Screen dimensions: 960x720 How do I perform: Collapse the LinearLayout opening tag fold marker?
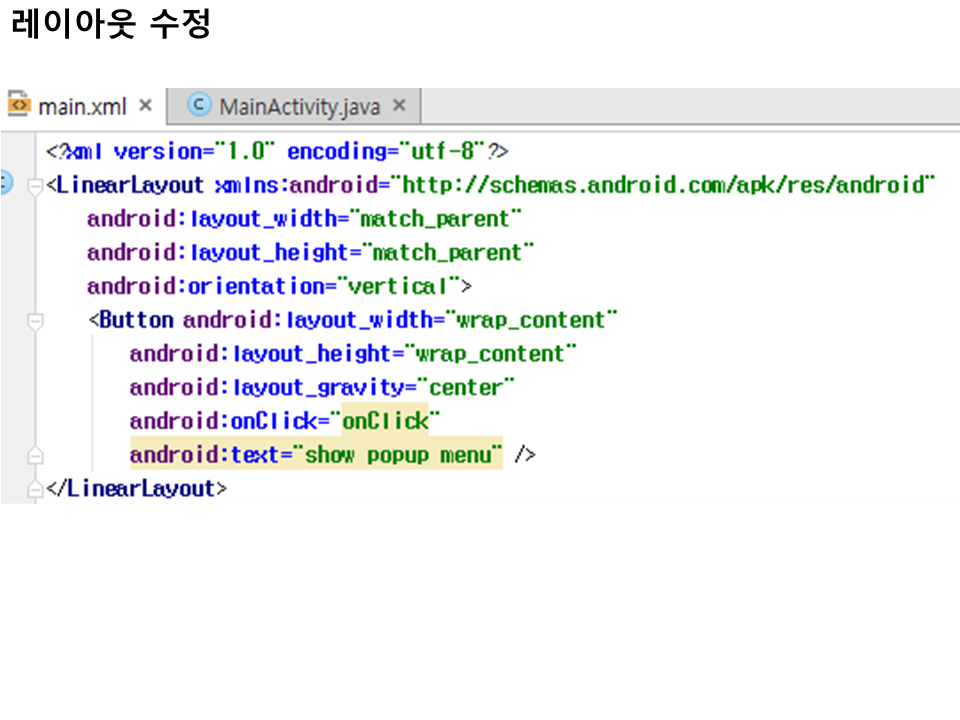click(36, 186)
